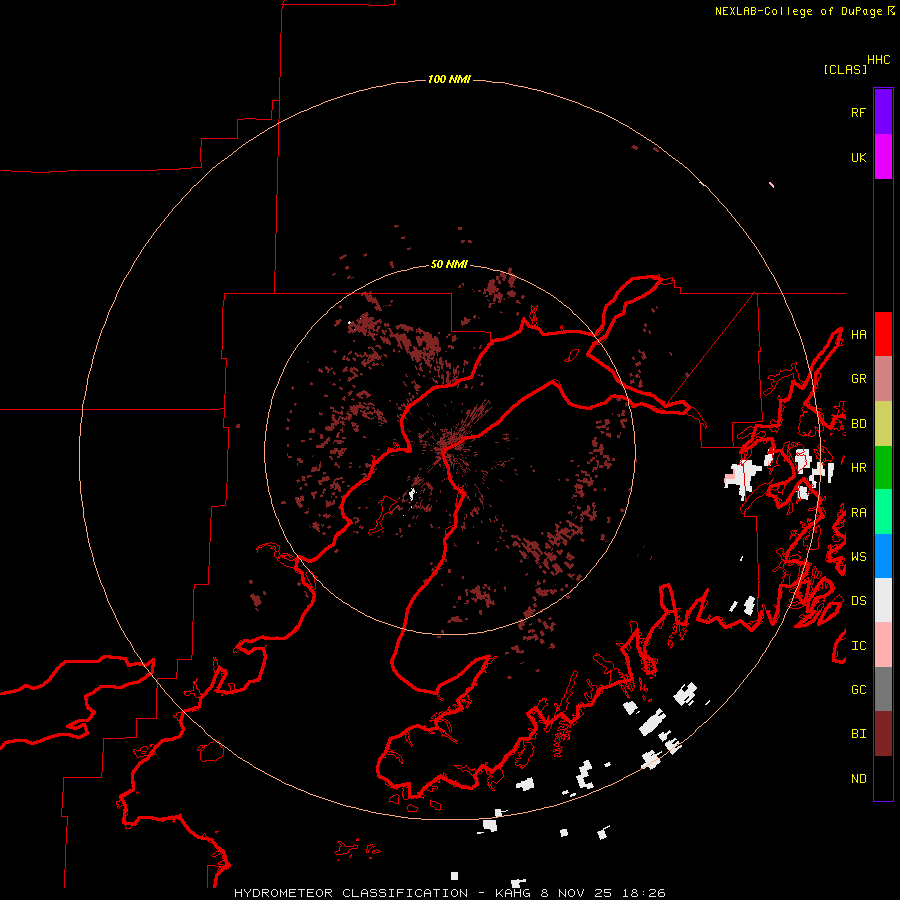Click the ND black legend color block
This screenshot has height=900, width=900.
(883, 778)
